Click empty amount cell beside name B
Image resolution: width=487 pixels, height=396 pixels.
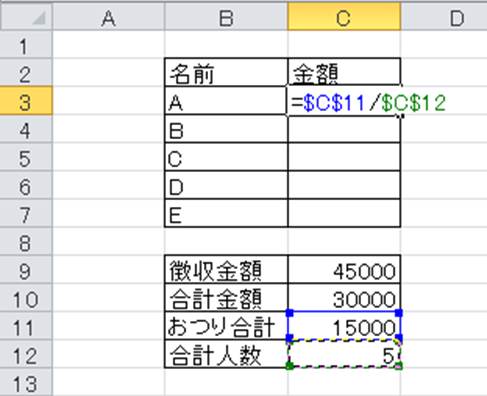344,129
